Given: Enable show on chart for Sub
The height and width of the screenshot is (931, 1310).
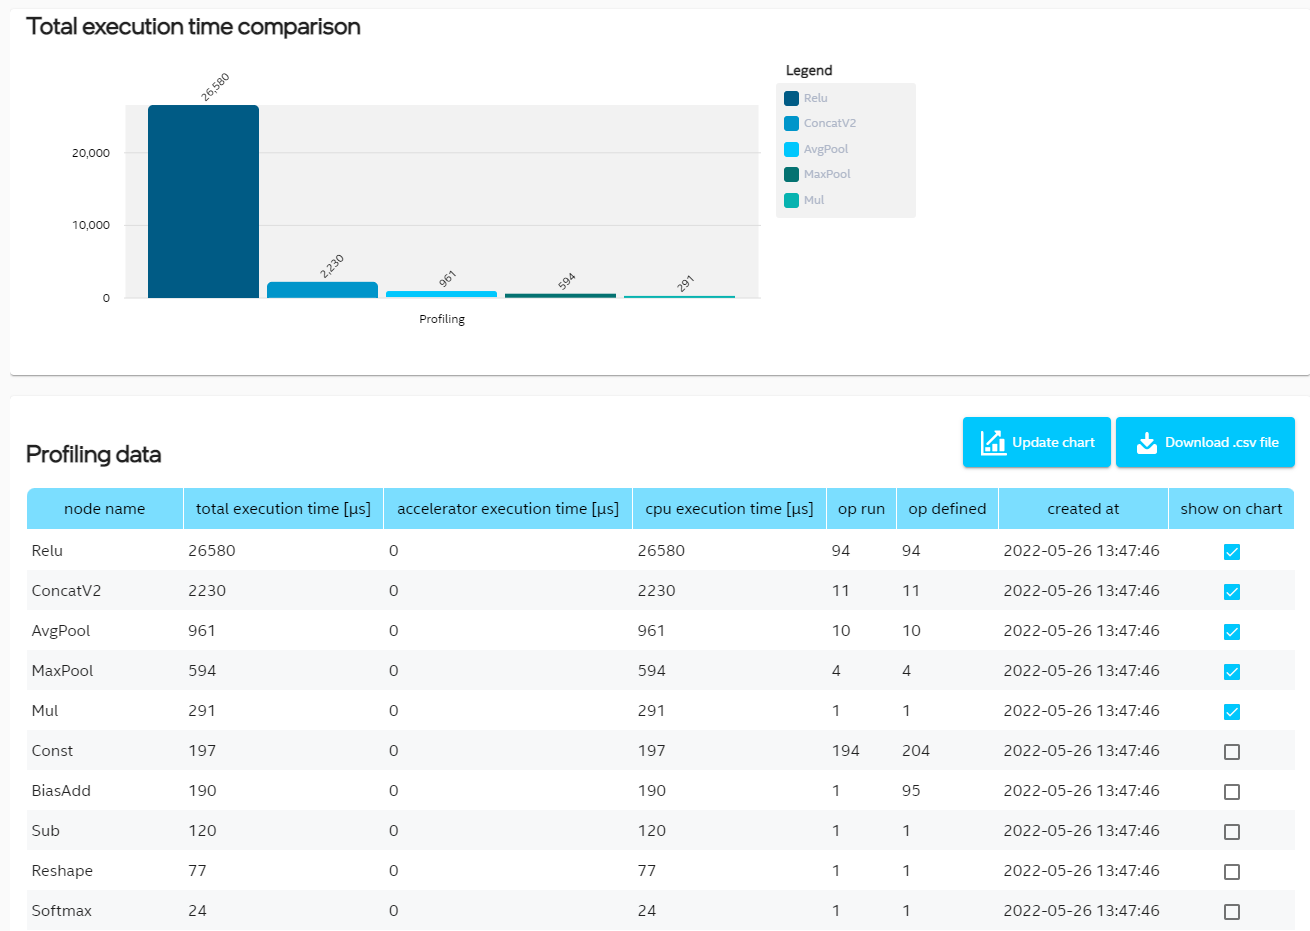Looking at the screenshot, I should 1232,832.
